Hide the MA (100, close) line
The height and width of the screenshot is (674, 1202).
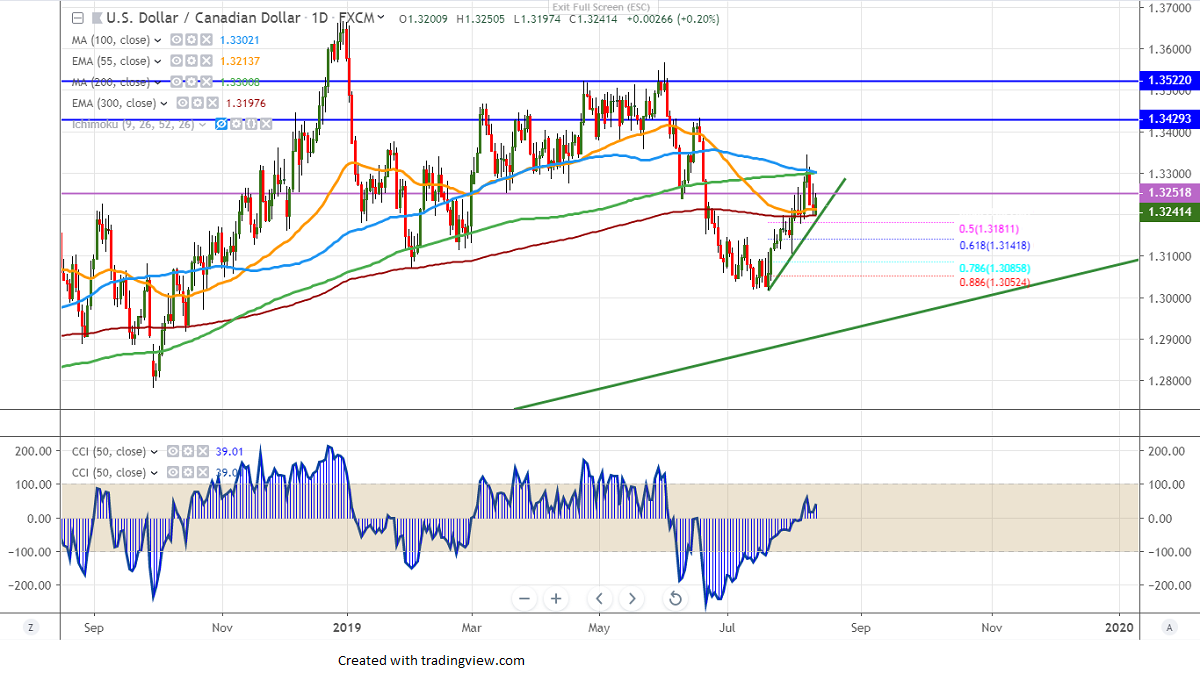pos(176,40)
